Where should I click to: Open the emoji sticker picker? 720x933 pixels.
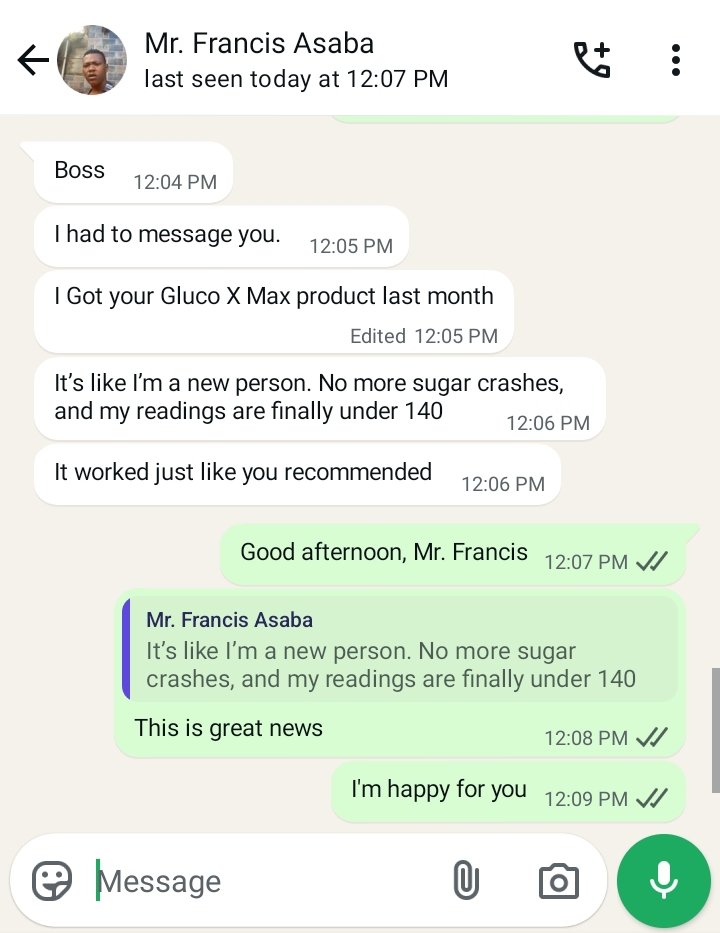pos(52,881)
